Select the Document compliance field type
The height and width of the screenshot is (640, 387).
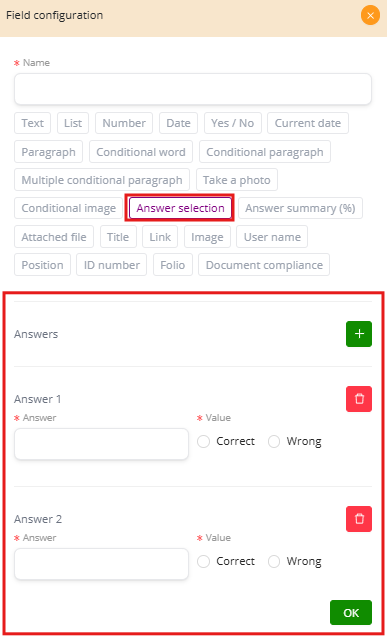[x=264, y=265]
